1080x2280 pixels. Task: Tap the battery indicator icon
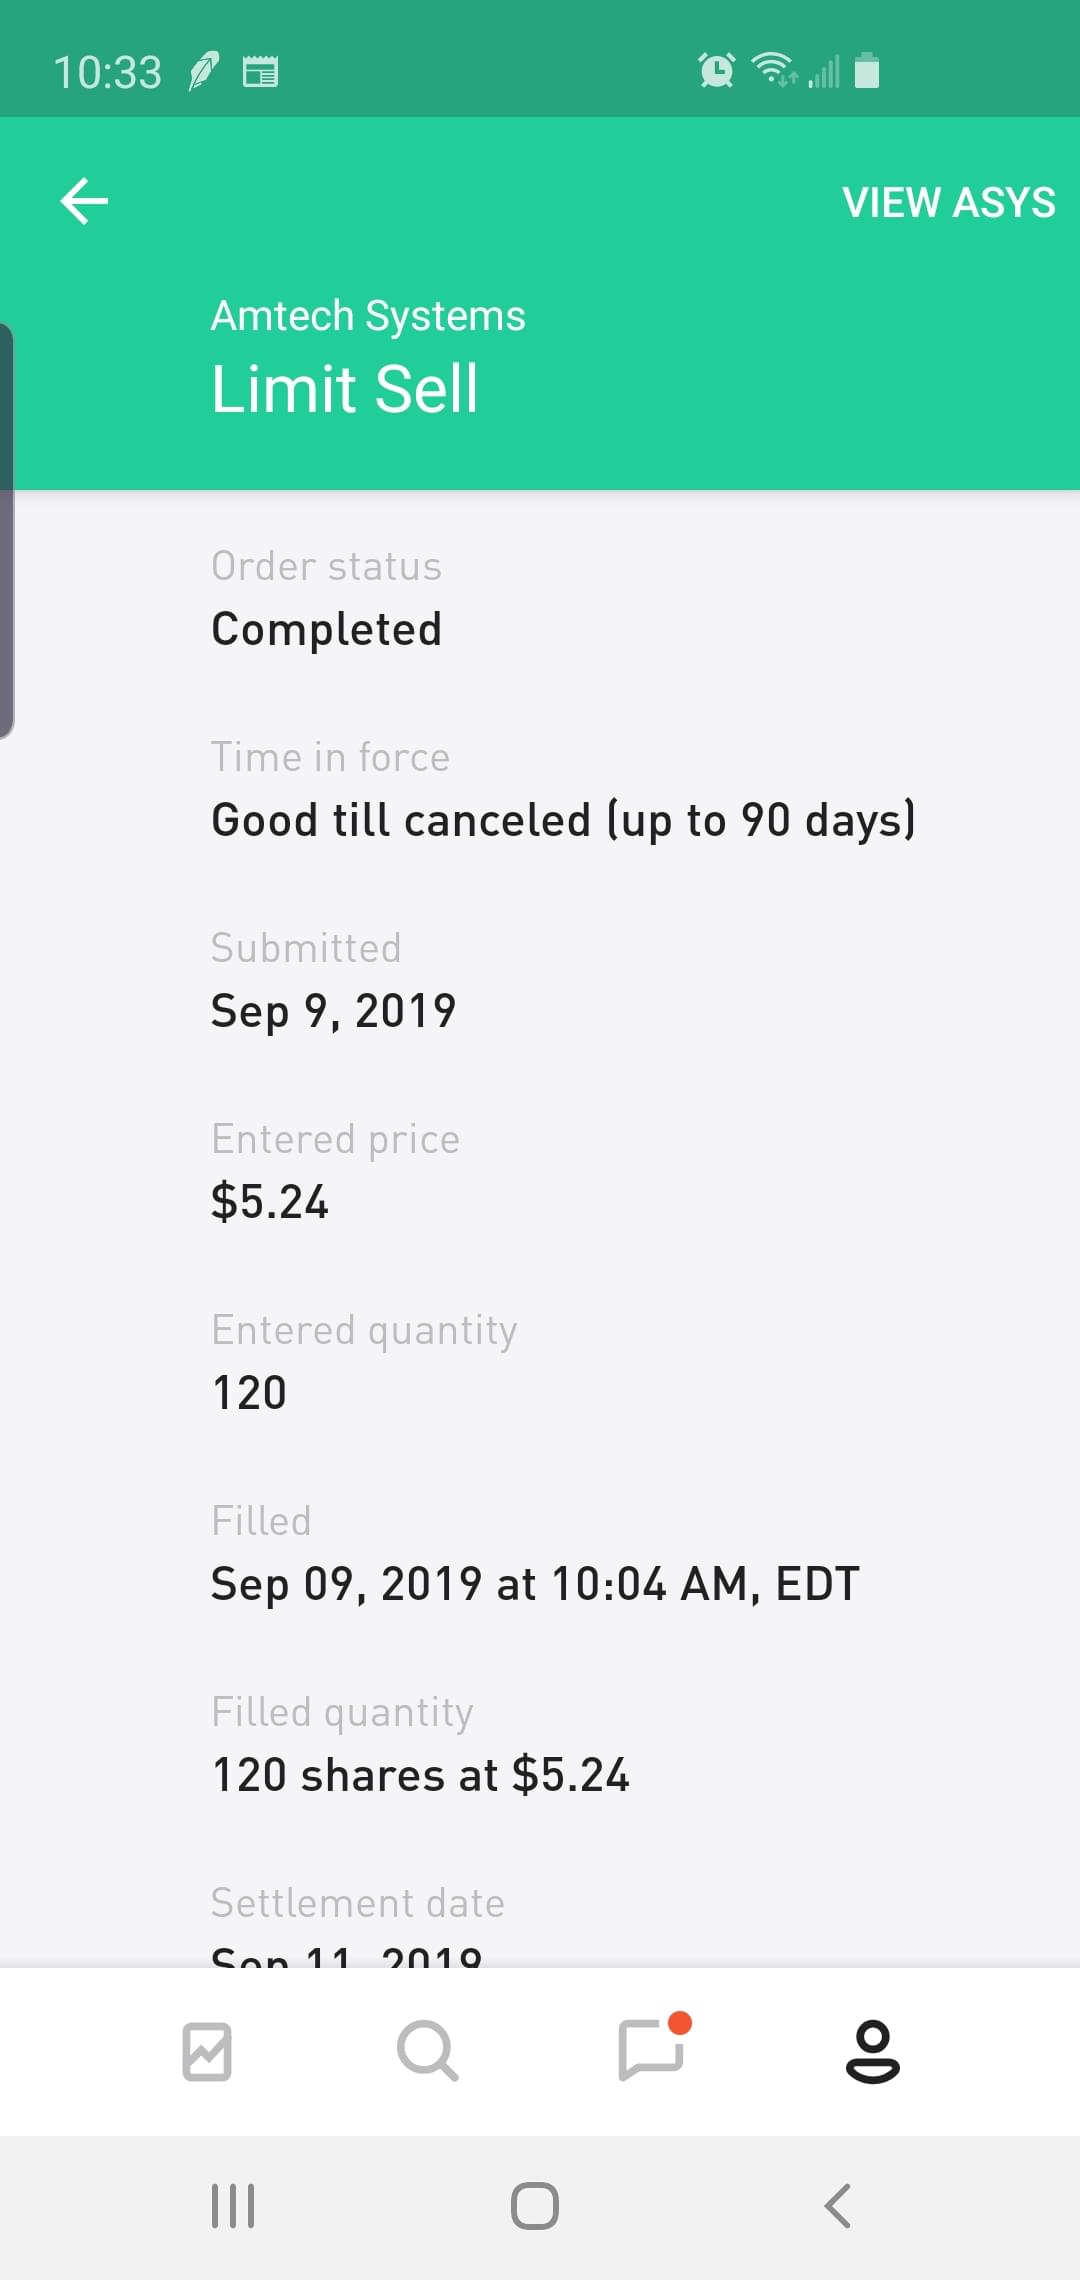[867, 71]
